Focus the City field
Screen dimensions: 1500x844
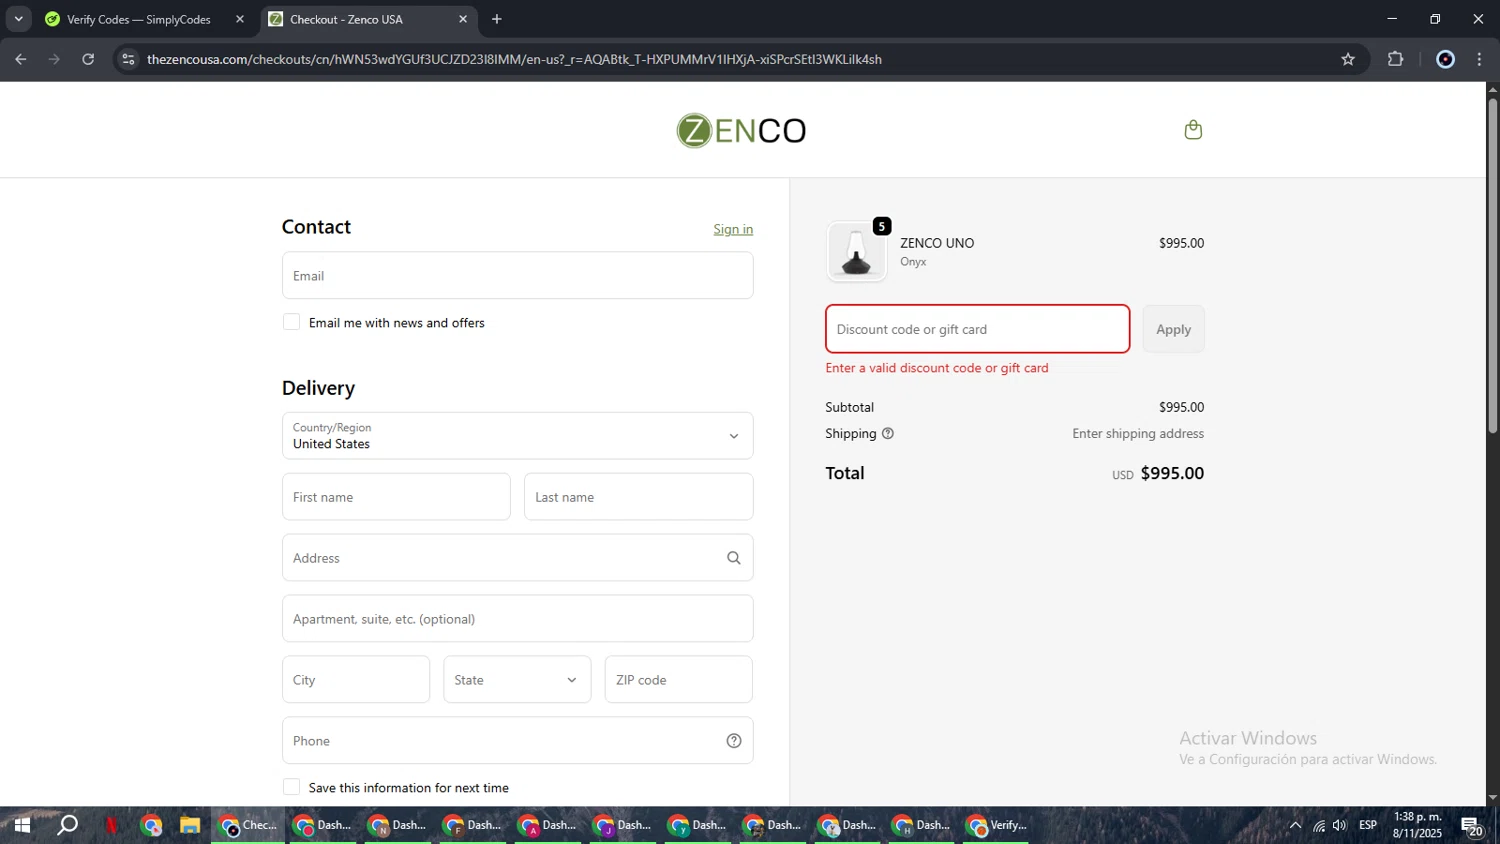click(356, 680)
